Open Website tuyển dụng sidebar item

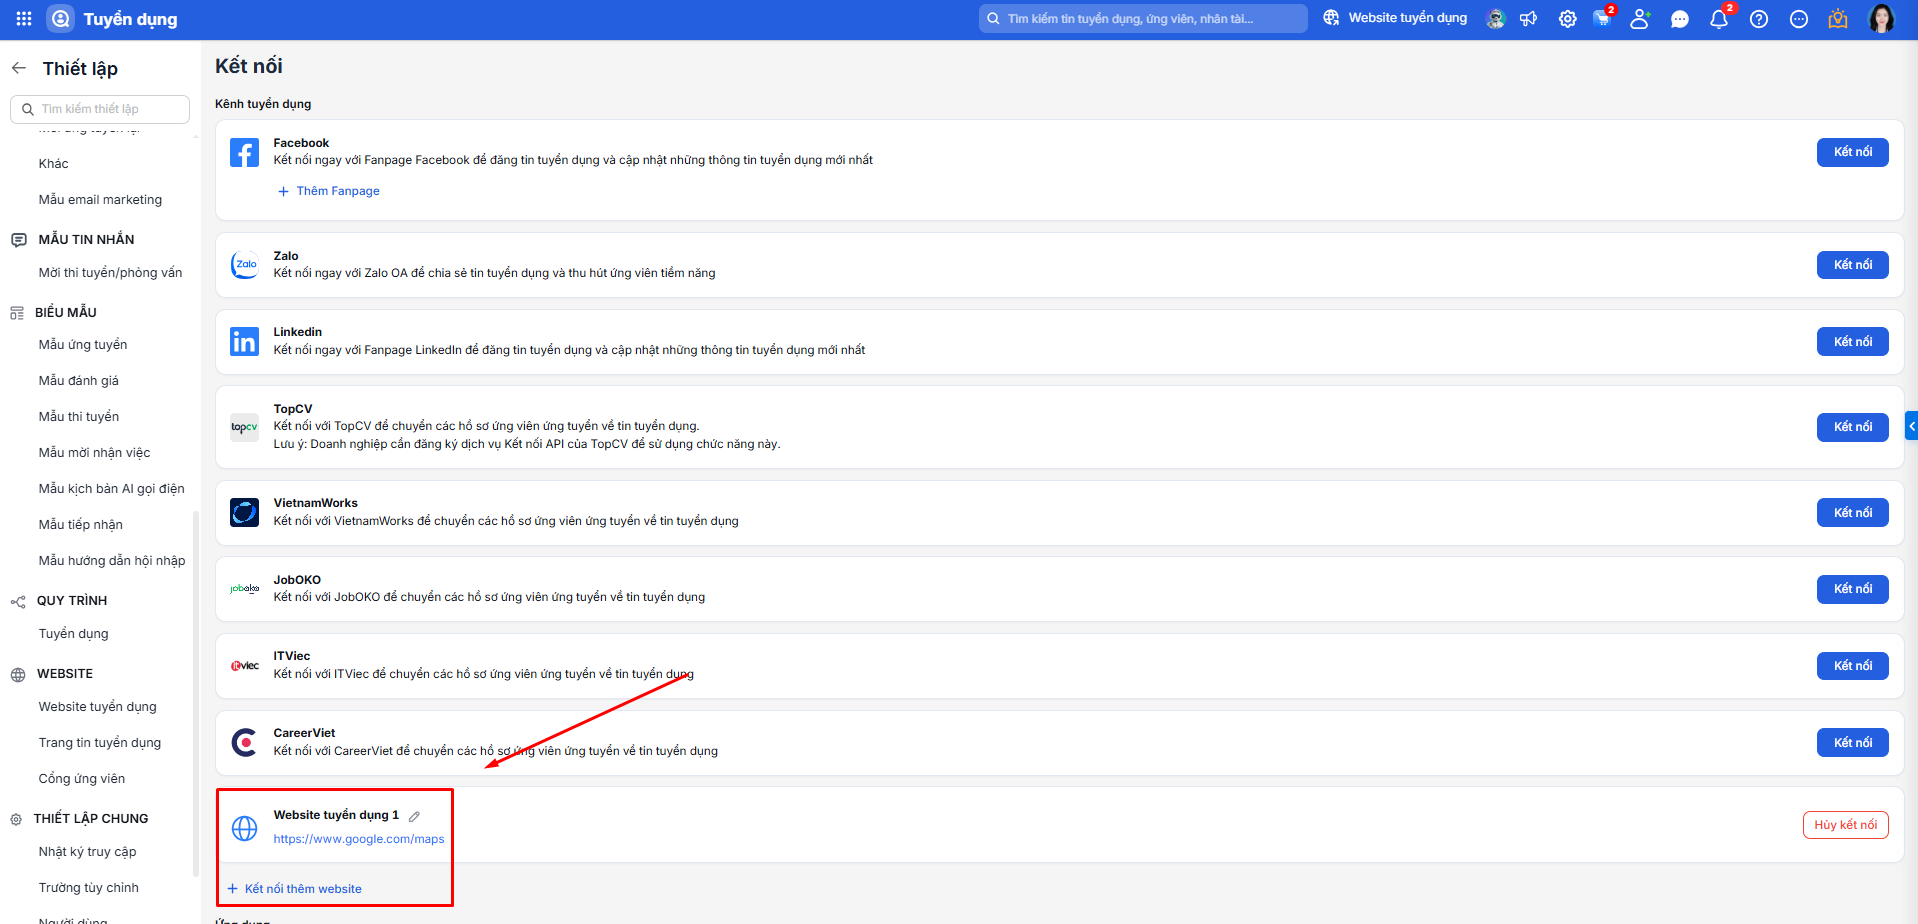click(x=98, y=707)
